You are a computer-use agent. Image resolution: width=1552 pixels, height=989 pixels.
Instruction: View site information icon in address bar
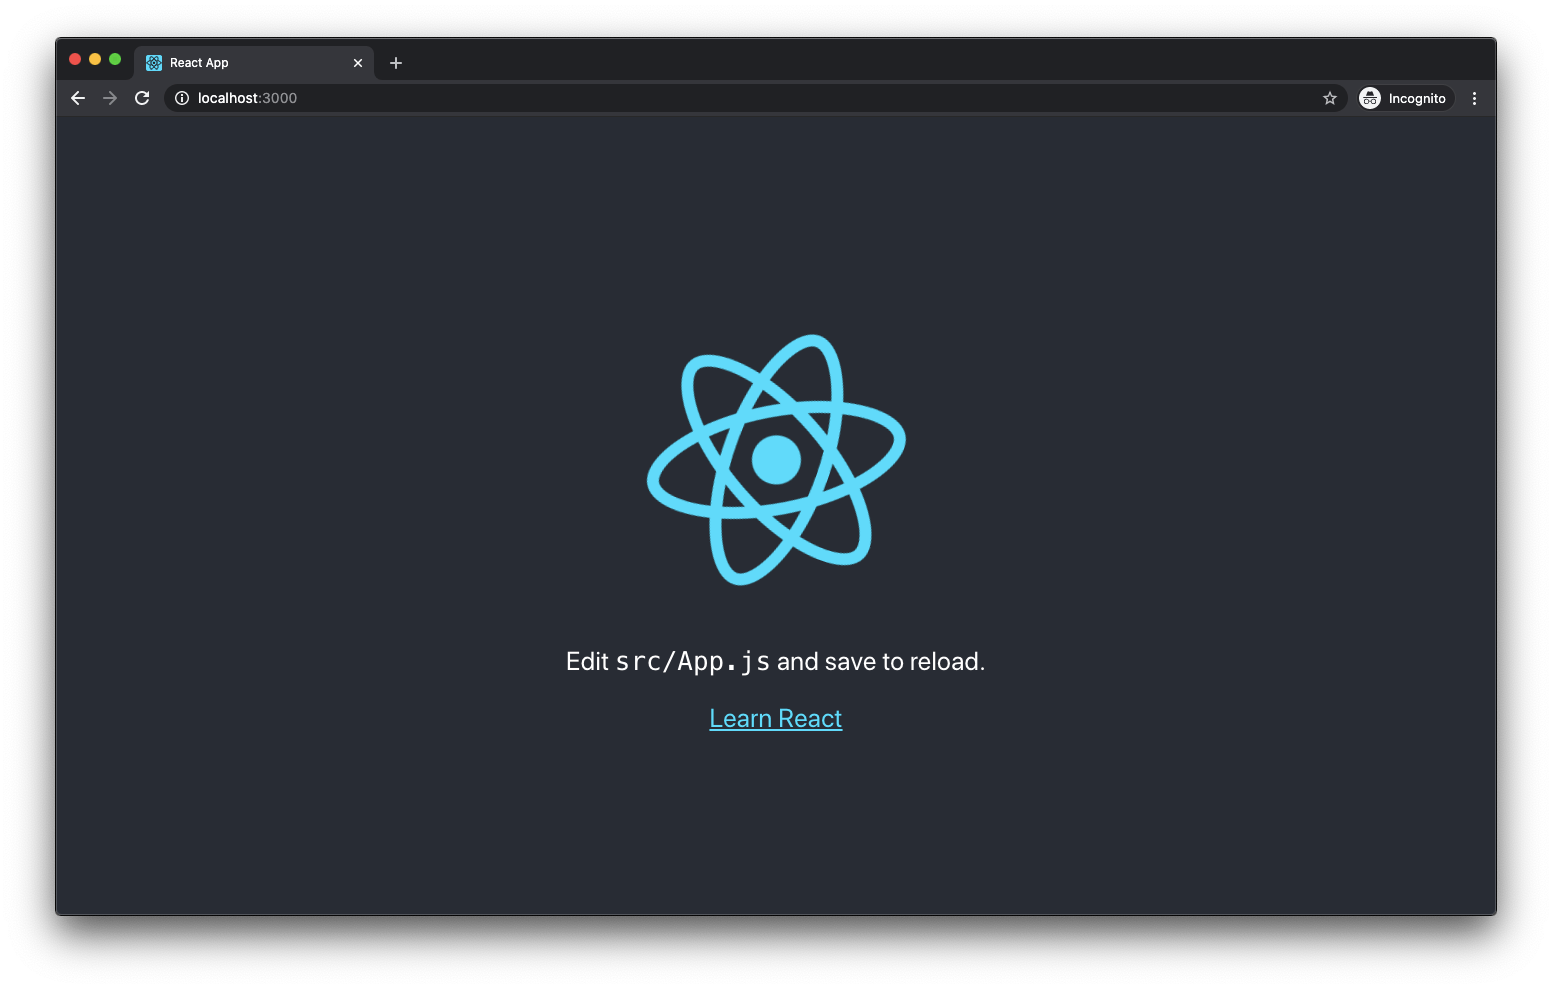click(x=182, y=98)
